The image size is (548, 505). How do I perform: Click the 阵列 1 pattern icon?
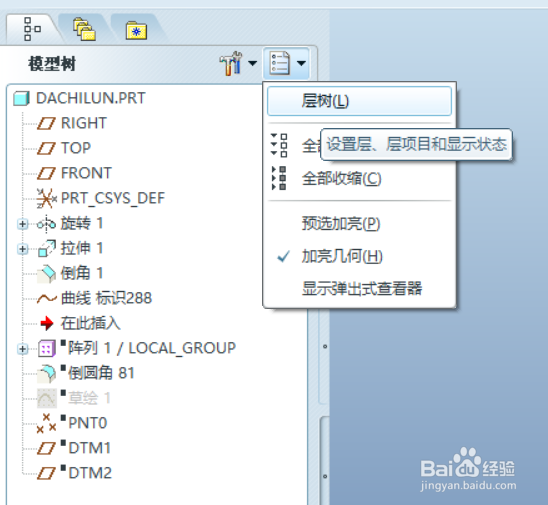pyautogui.click(x=46, y=348)
